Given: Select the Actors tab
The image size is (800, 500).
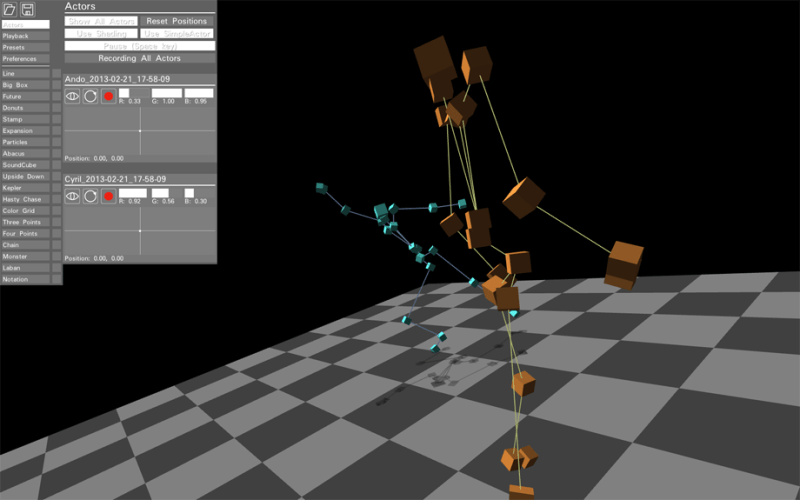Looking at the screenshot, I should (26, 24).
